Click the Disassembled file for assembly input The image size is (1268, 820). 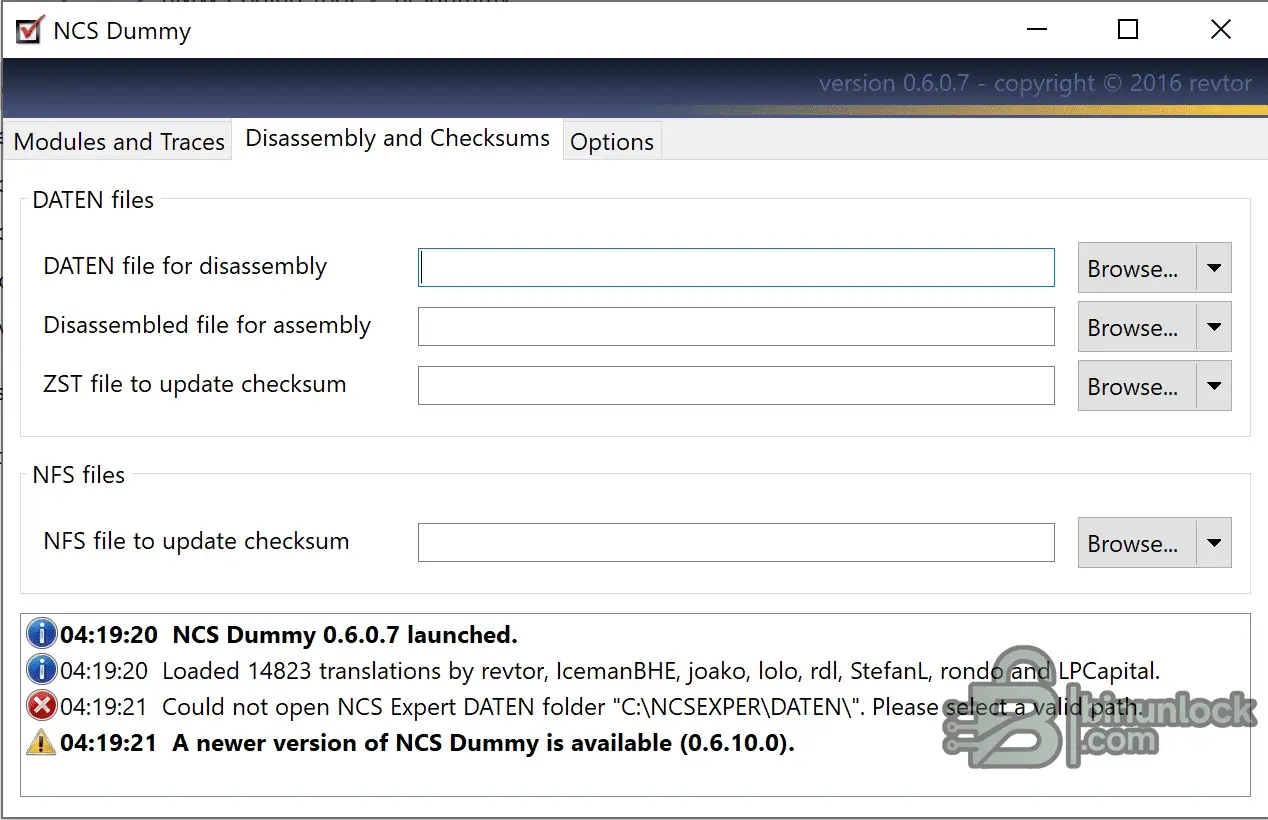click(x=736, y=327)
